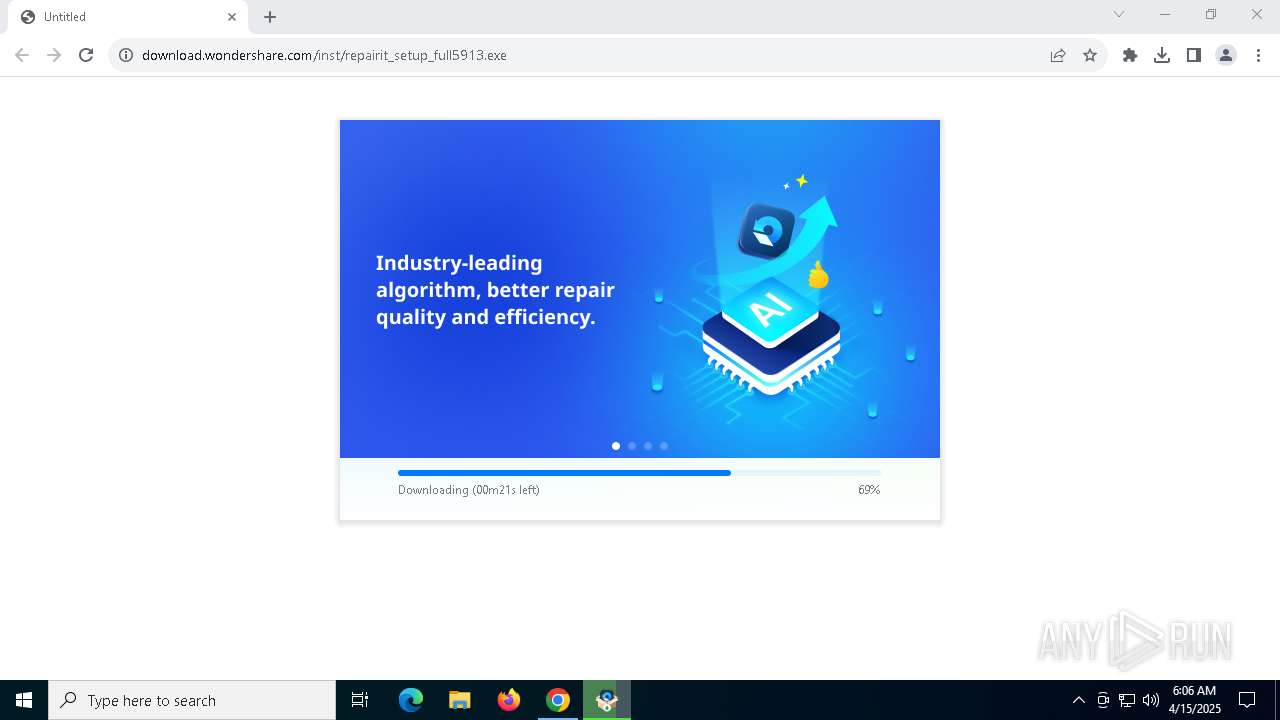
Task: View site information icon in address bar
Action: click(x=126, y=55)
